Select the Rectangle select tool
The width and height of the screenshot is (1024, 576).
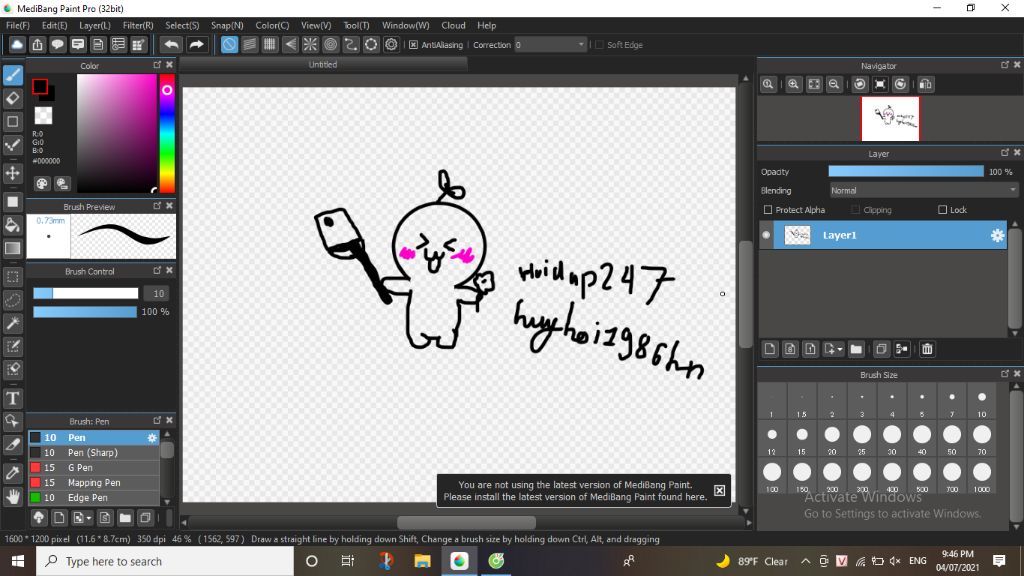click(x=12, y=277)
